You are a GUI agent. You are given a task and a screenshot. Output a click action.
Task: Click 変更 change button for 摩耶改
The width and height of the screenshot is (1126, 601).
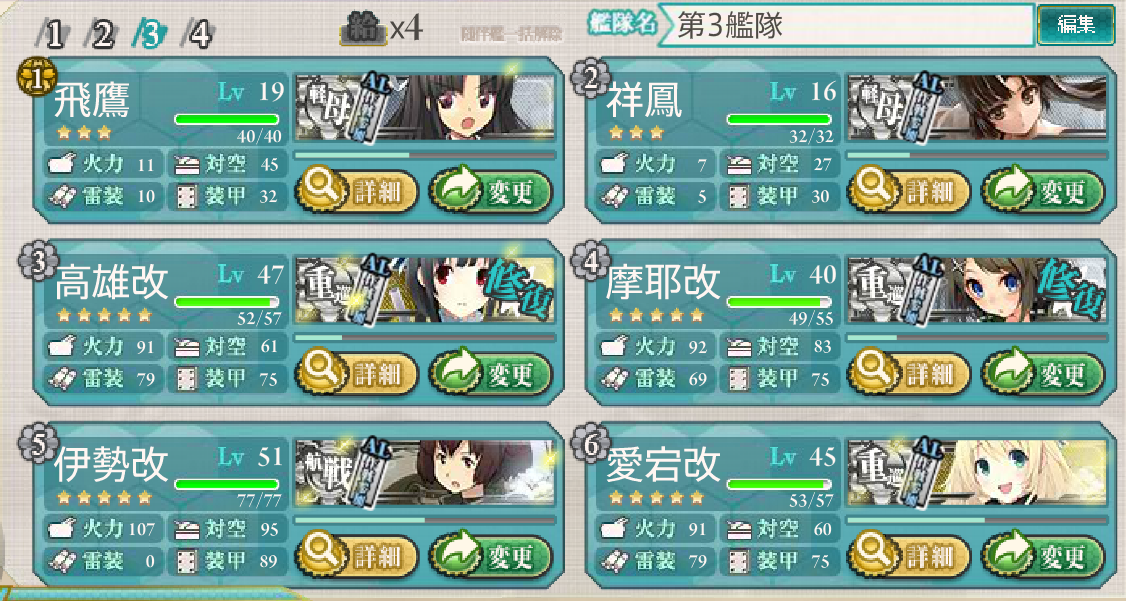click(1043, 374)
